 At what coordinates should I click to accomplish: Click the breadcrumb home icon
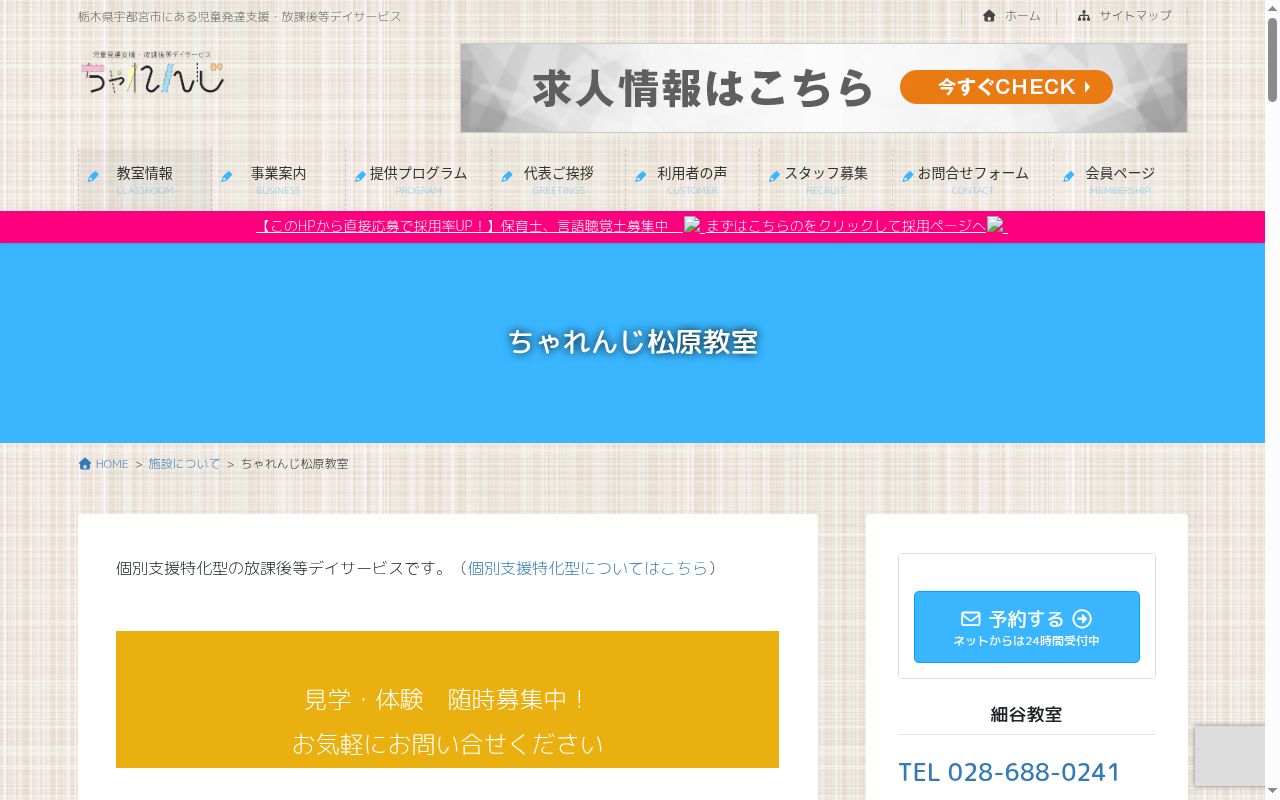[85, 464]
